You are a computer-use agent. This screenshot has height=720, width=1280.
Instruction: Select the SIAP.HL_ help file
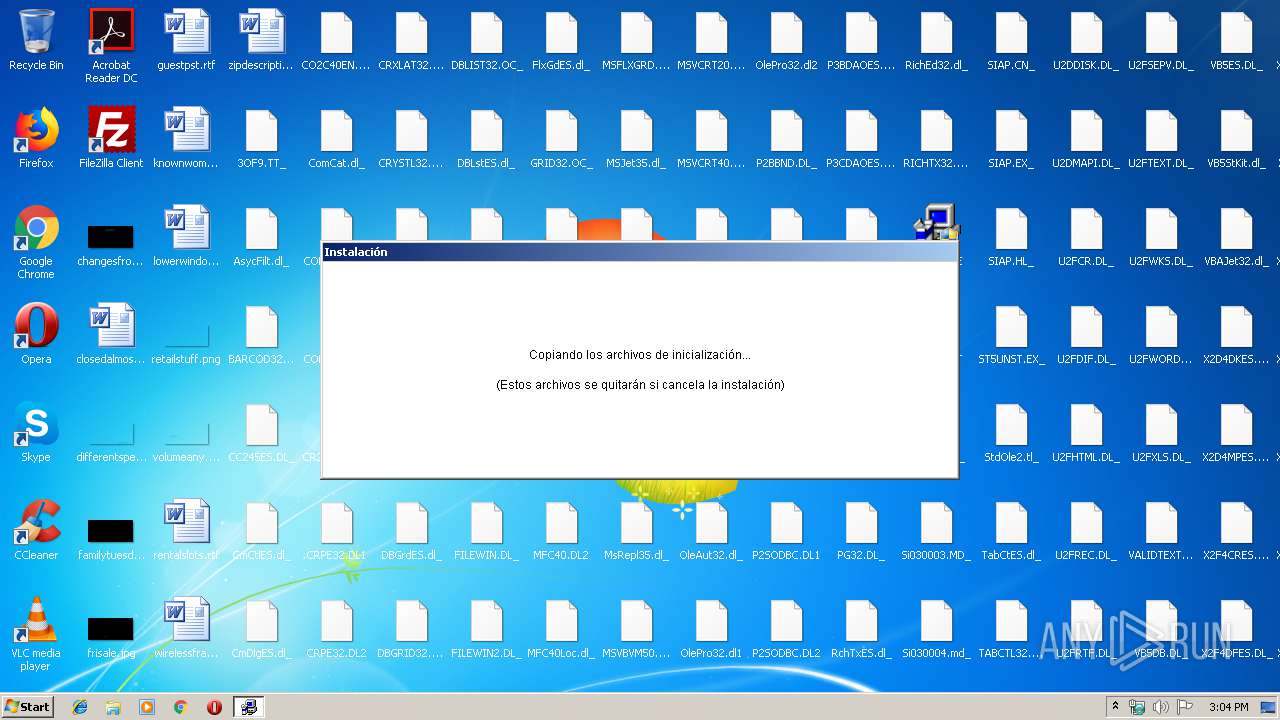coord(1011,236)
